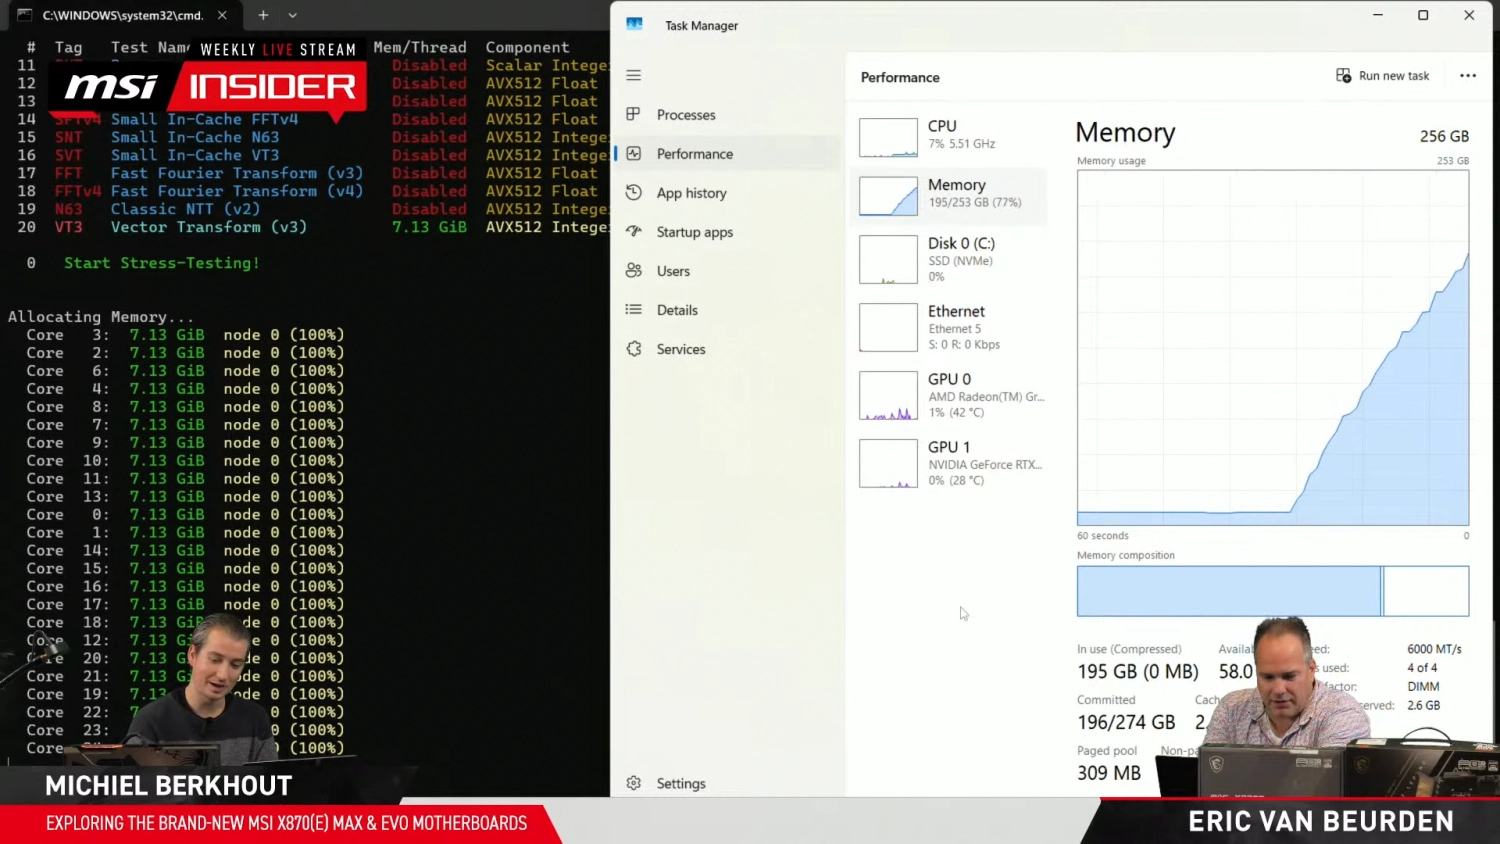The image size is (1500, 844).
Task: Click the Details list icon
Action: click(633, 310)
